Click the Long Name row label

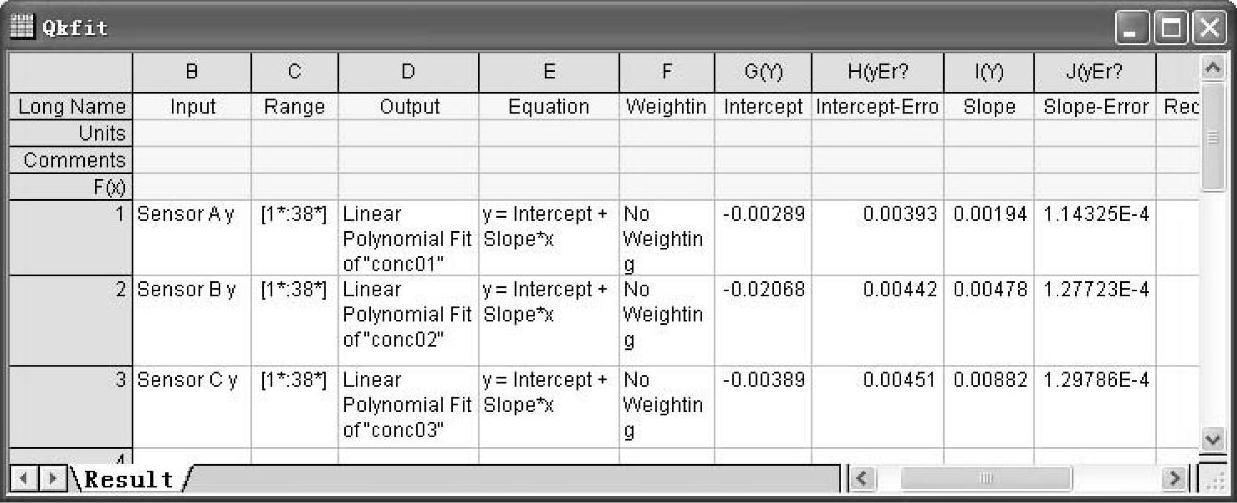(x=69, y=106)
